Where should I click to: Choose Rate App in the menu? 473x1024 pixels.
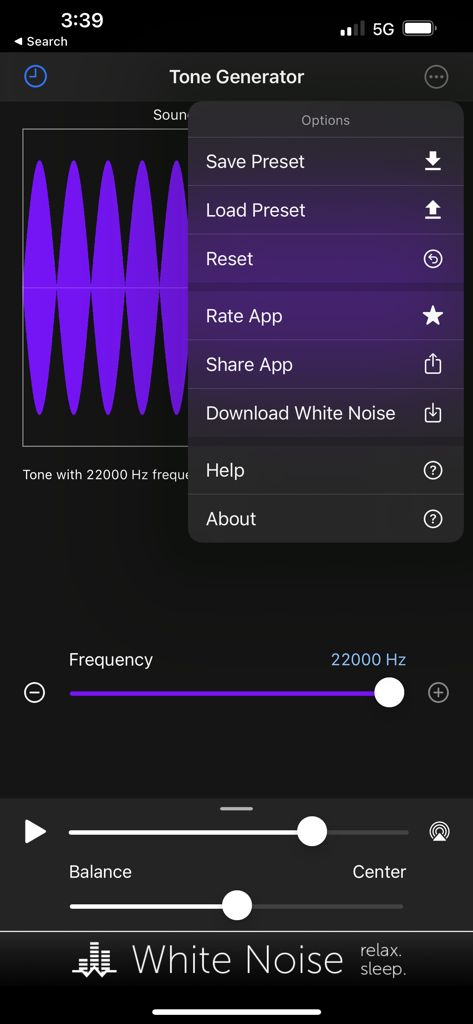[325, 316]
